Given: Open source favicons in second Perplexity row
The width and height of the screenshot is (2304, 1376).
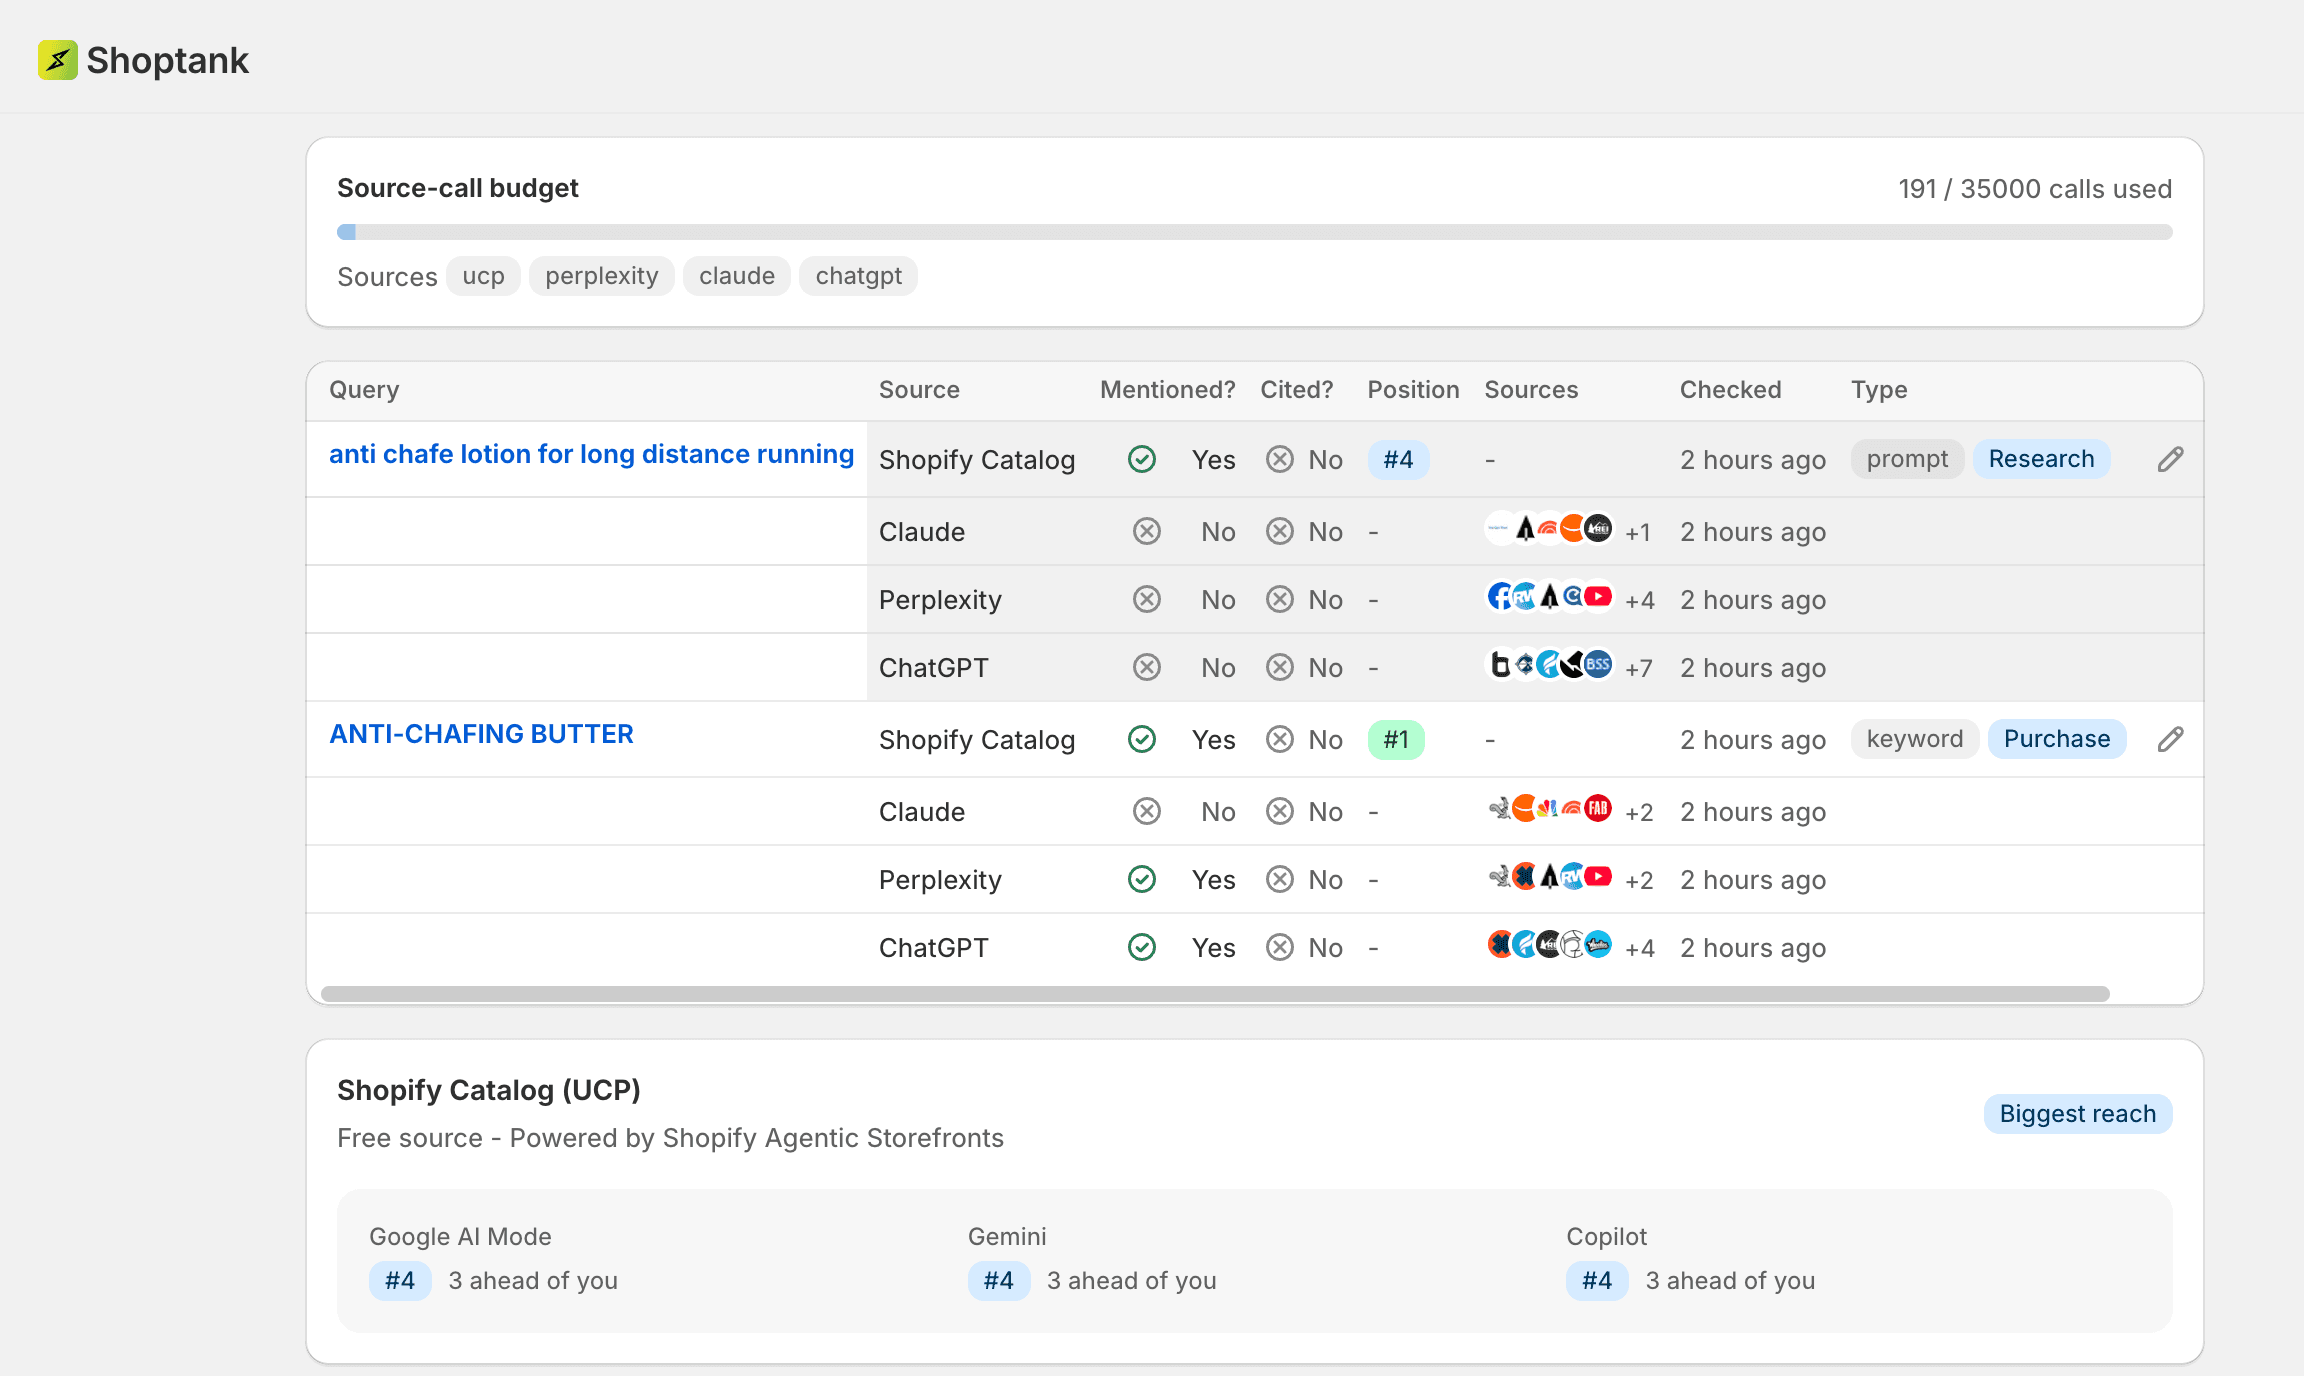Looking at the screenshot, I should pos(1549,877).
